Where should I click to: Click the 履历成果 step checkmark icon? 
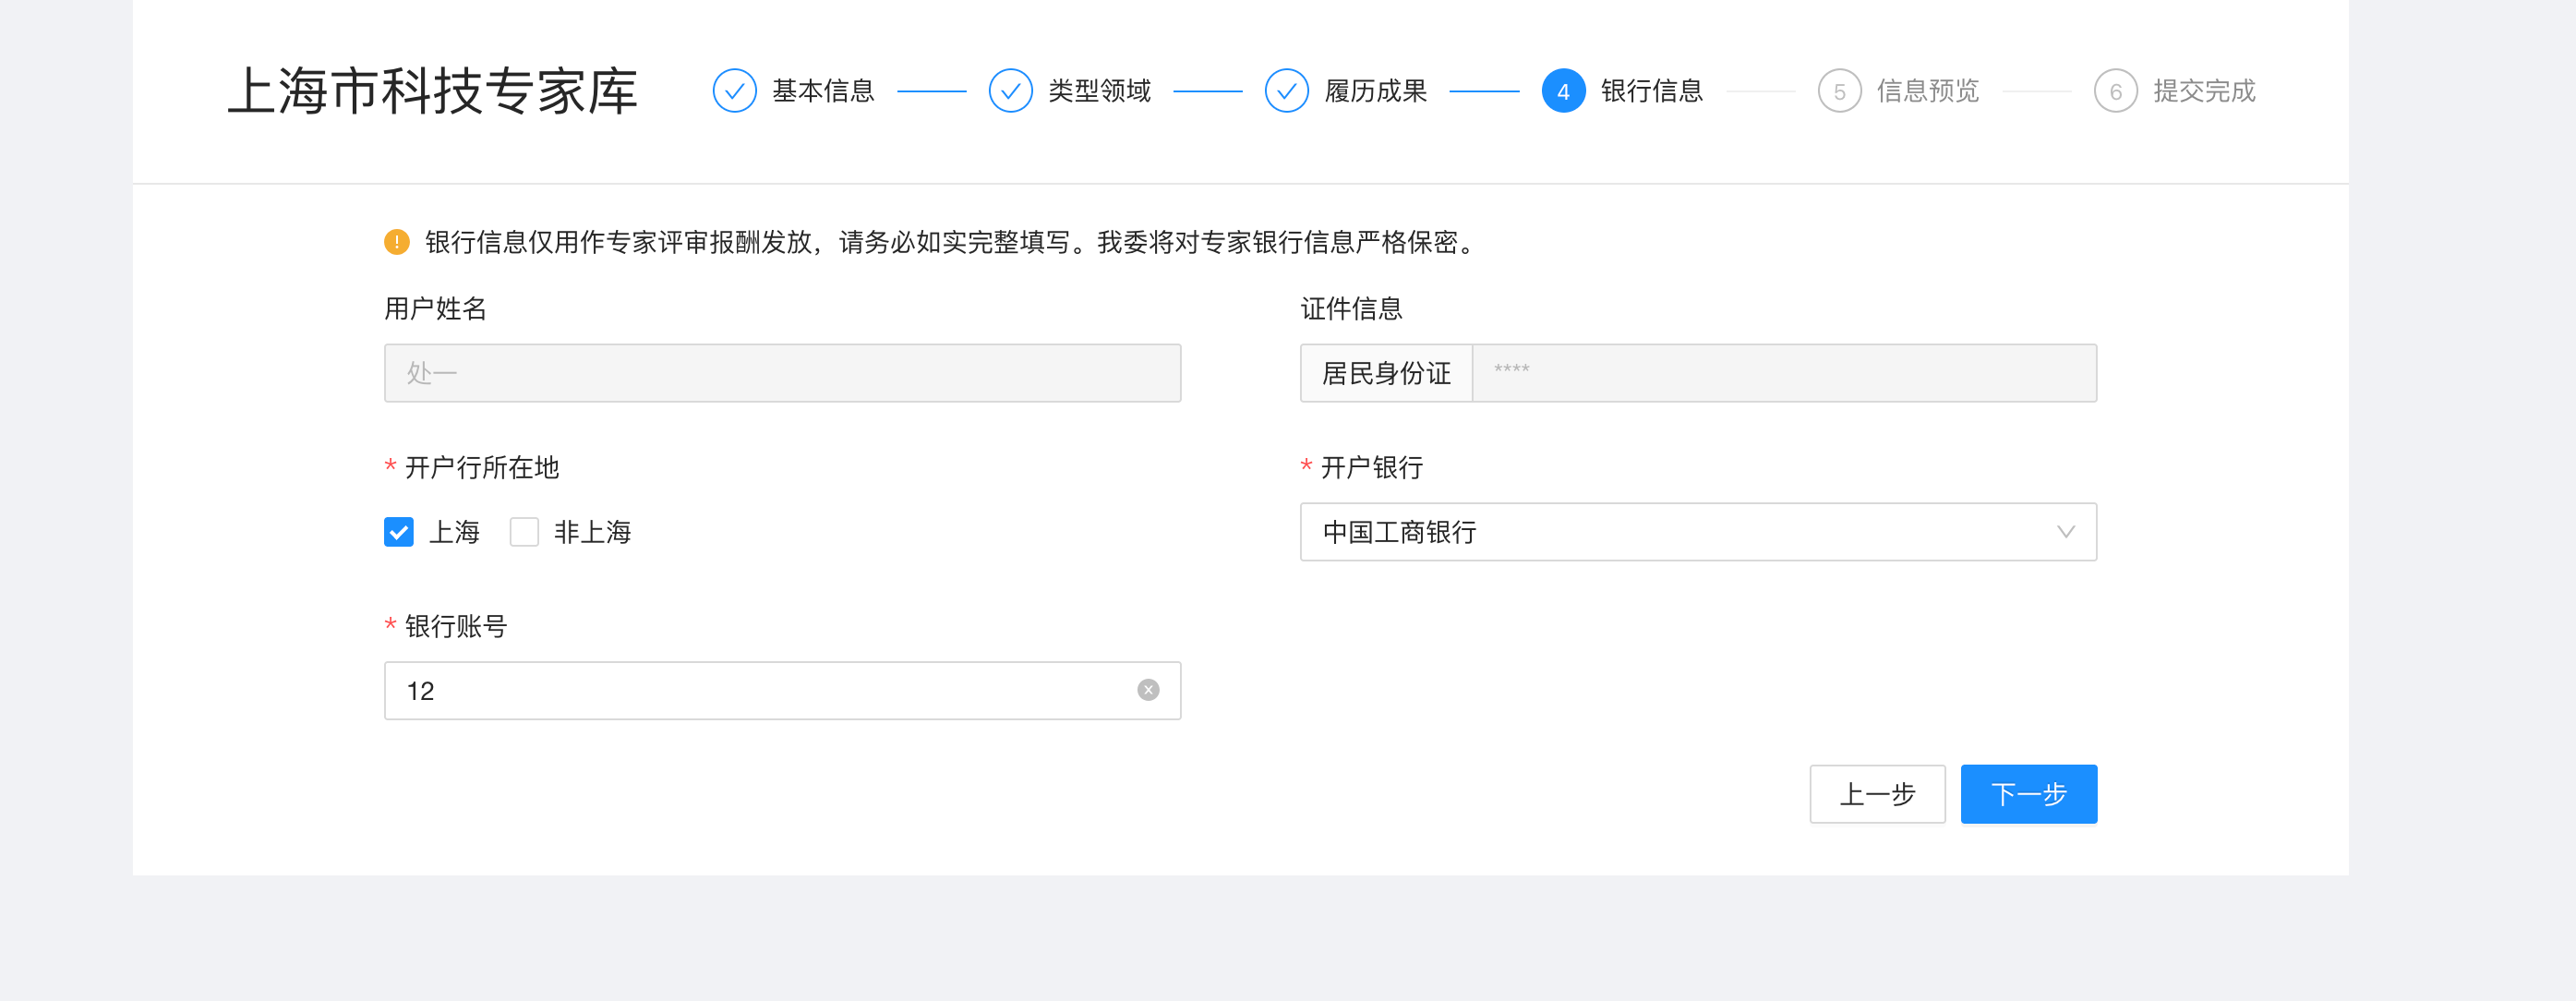(x=1286, y=91)
